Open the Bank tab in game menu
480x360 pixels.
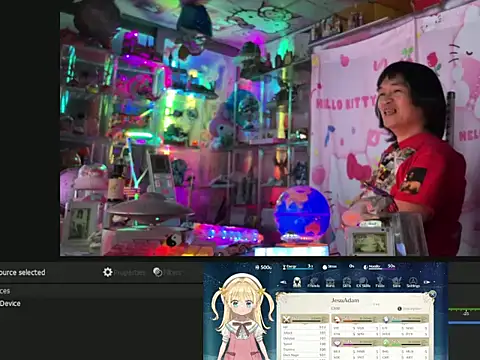point(330,282)
